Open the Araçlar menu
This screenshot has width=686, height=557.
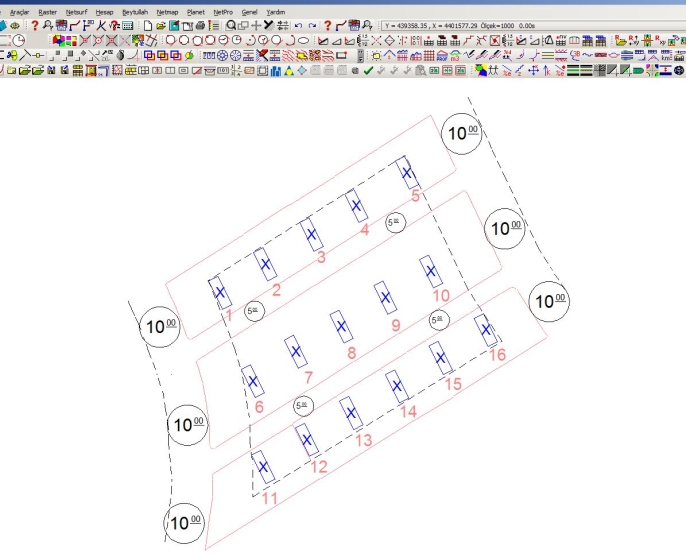[x=19, y=10]
